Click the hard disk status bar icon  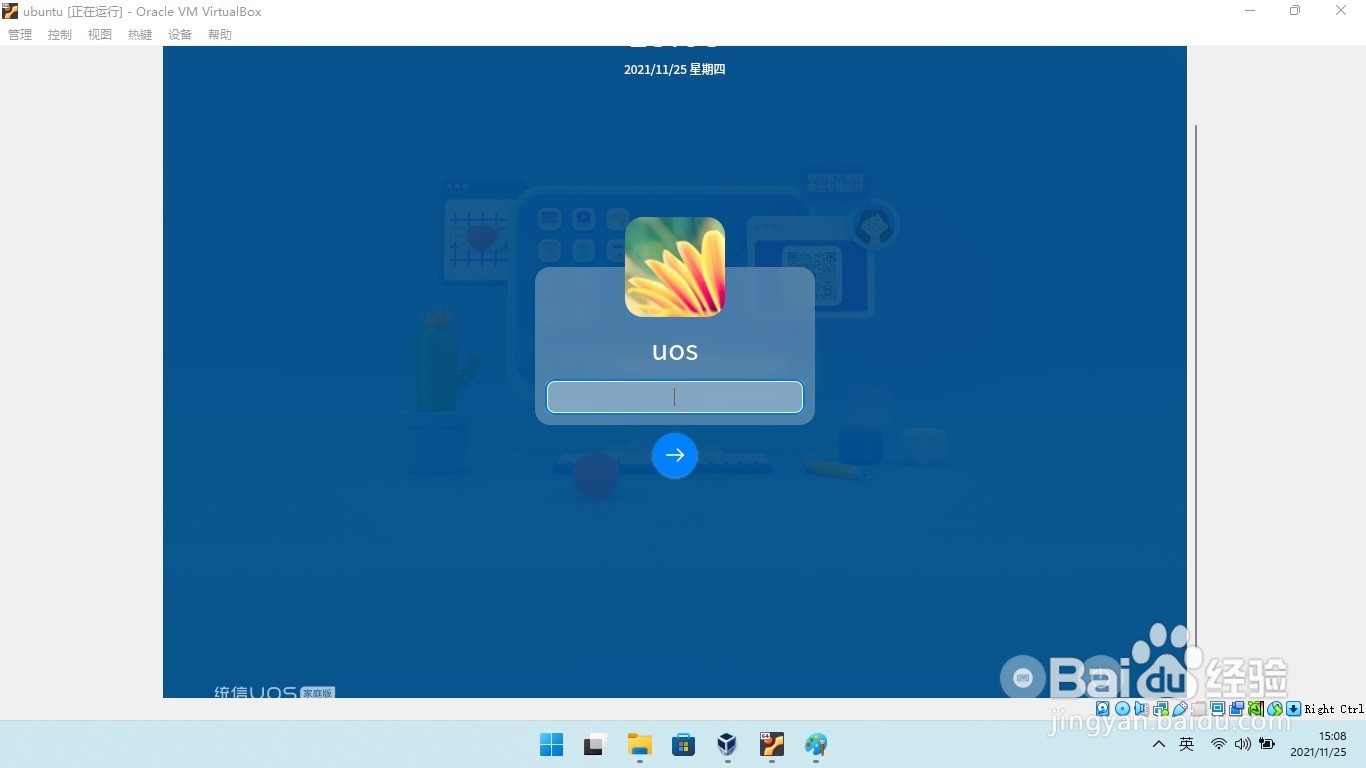click(x=1102, y=708)
